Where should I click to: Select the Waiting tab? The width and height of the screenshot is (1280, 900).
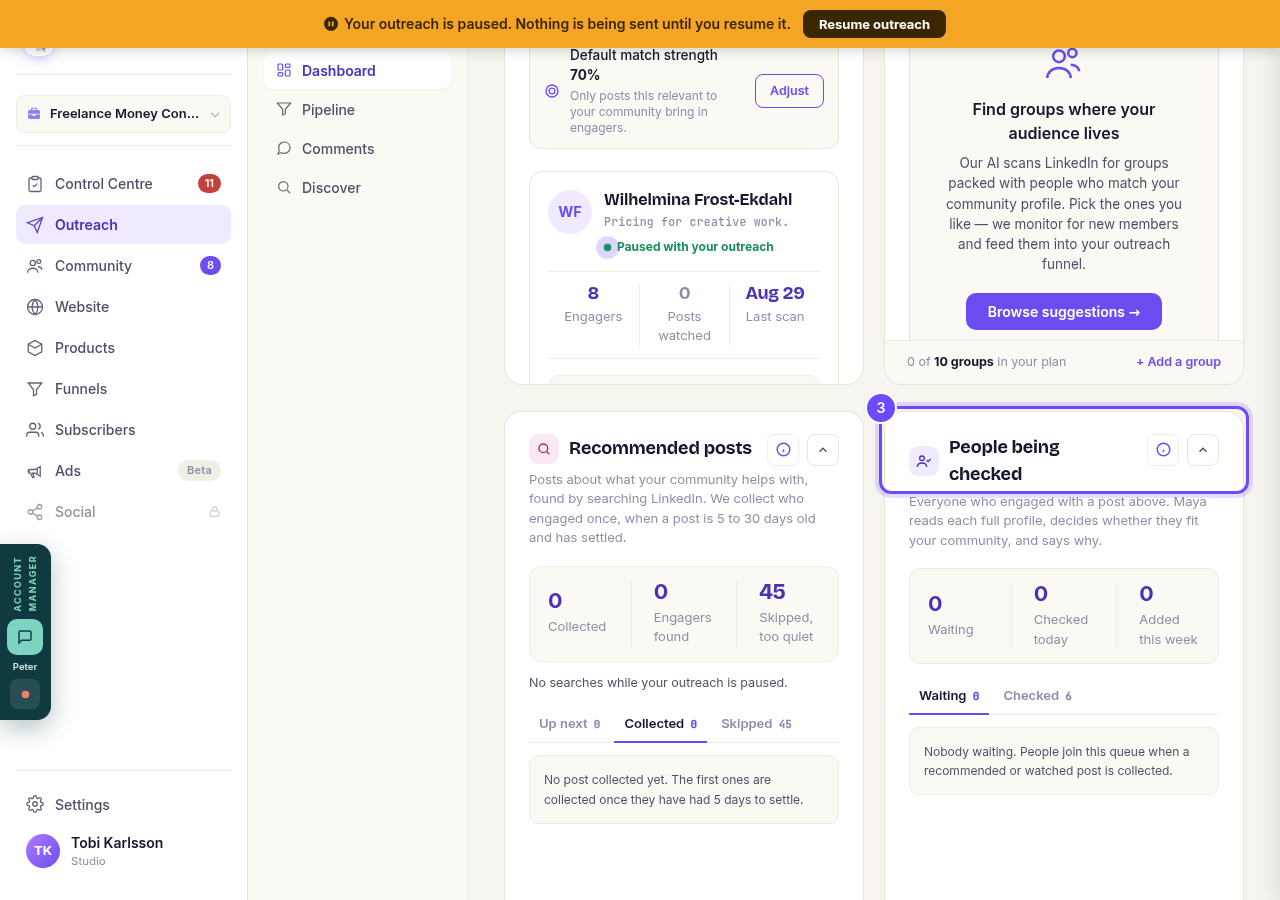[x=949, y=696]
